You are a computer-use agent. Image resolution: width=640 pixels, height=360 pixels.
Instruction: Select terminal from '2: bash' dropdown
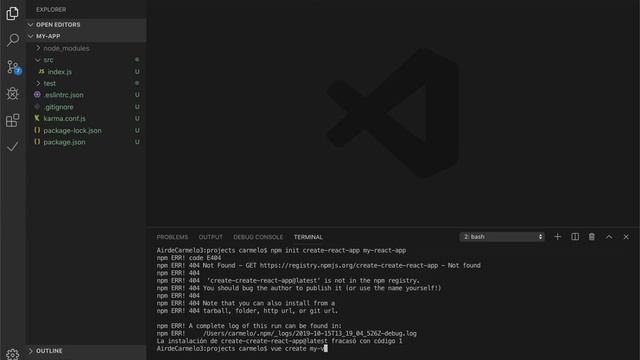pyautogui.click(x=502, y=237)
